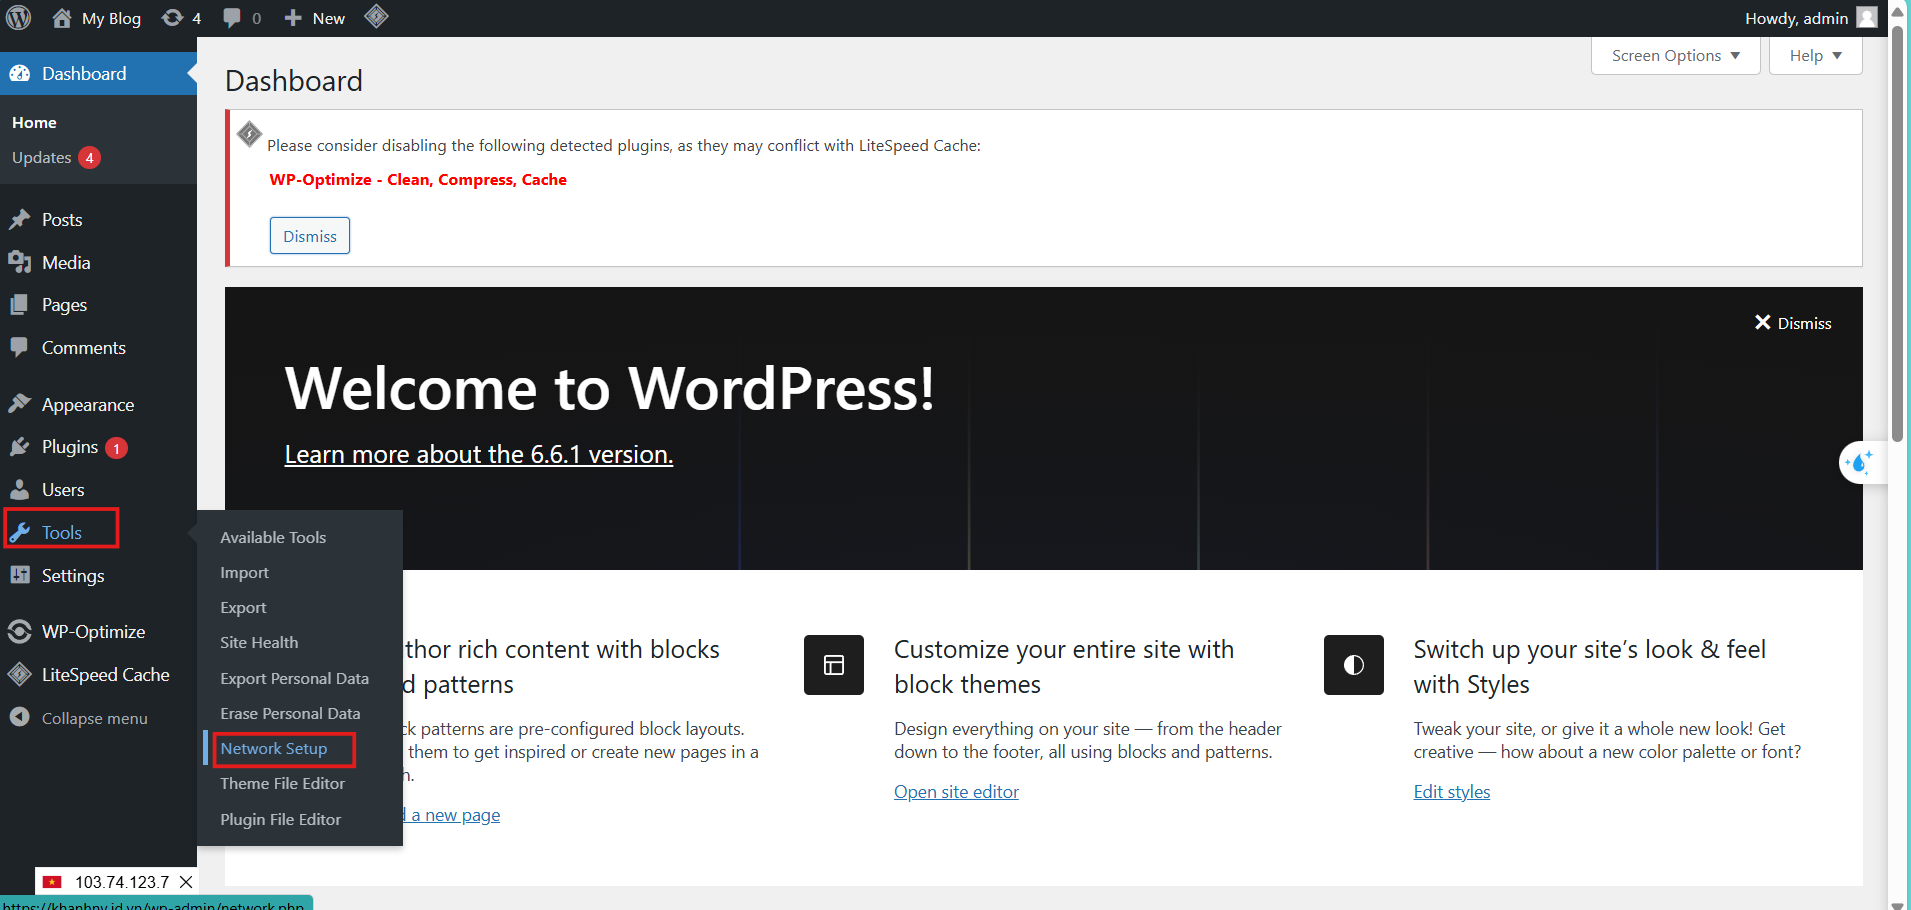Click the Dashboard gauge icon in sidebar
The width and height of the screenshot is (1911, 910).
pos(20,74)
